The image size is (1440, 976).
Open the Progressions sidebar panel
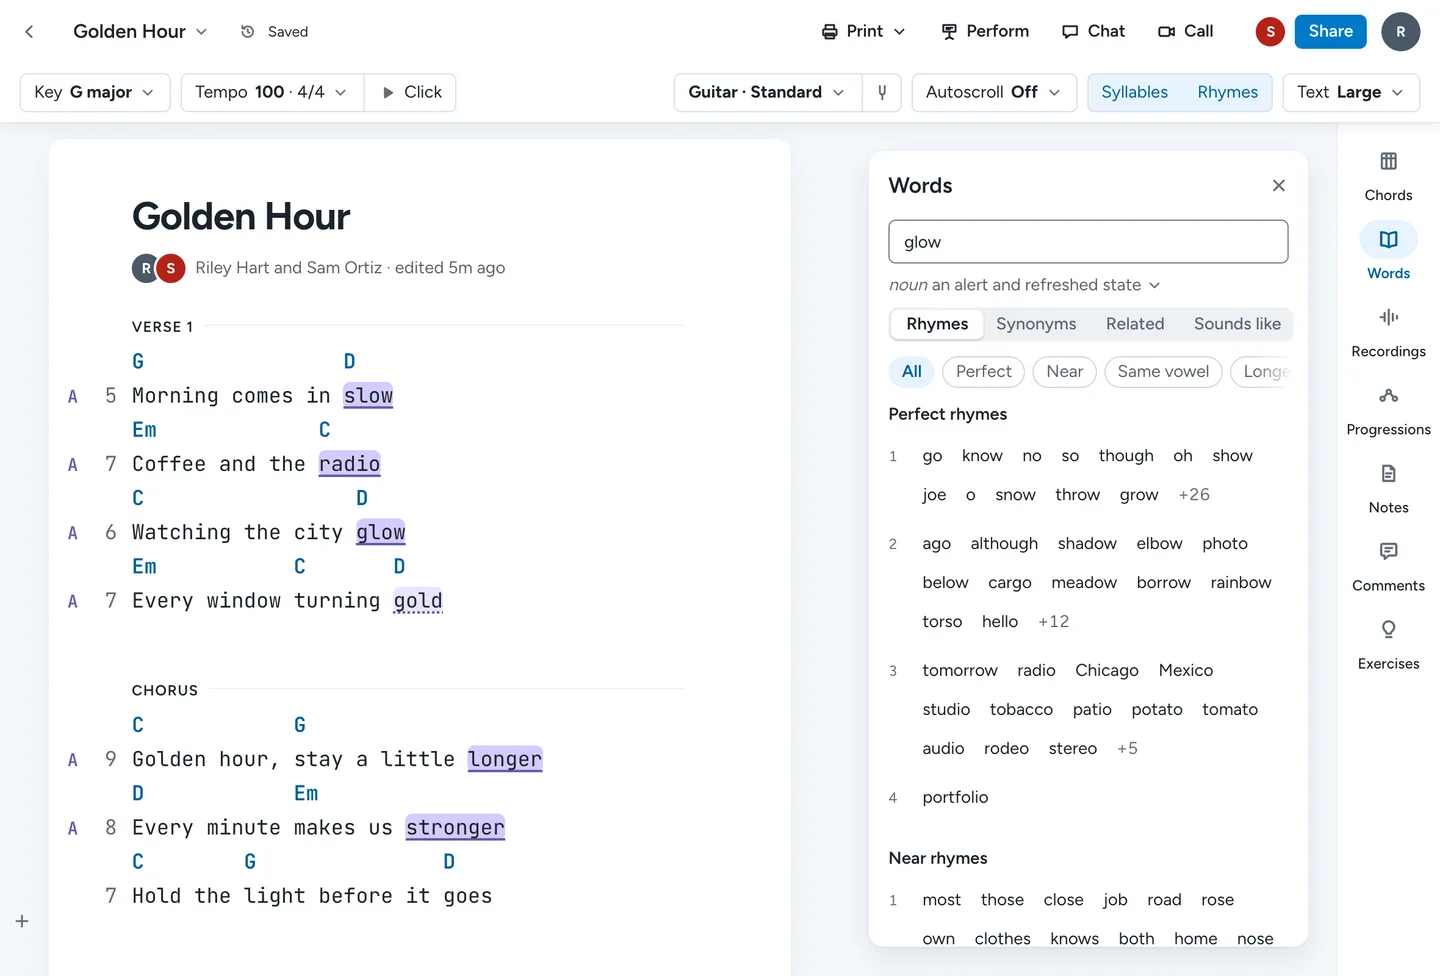[x=1388, y=410]
